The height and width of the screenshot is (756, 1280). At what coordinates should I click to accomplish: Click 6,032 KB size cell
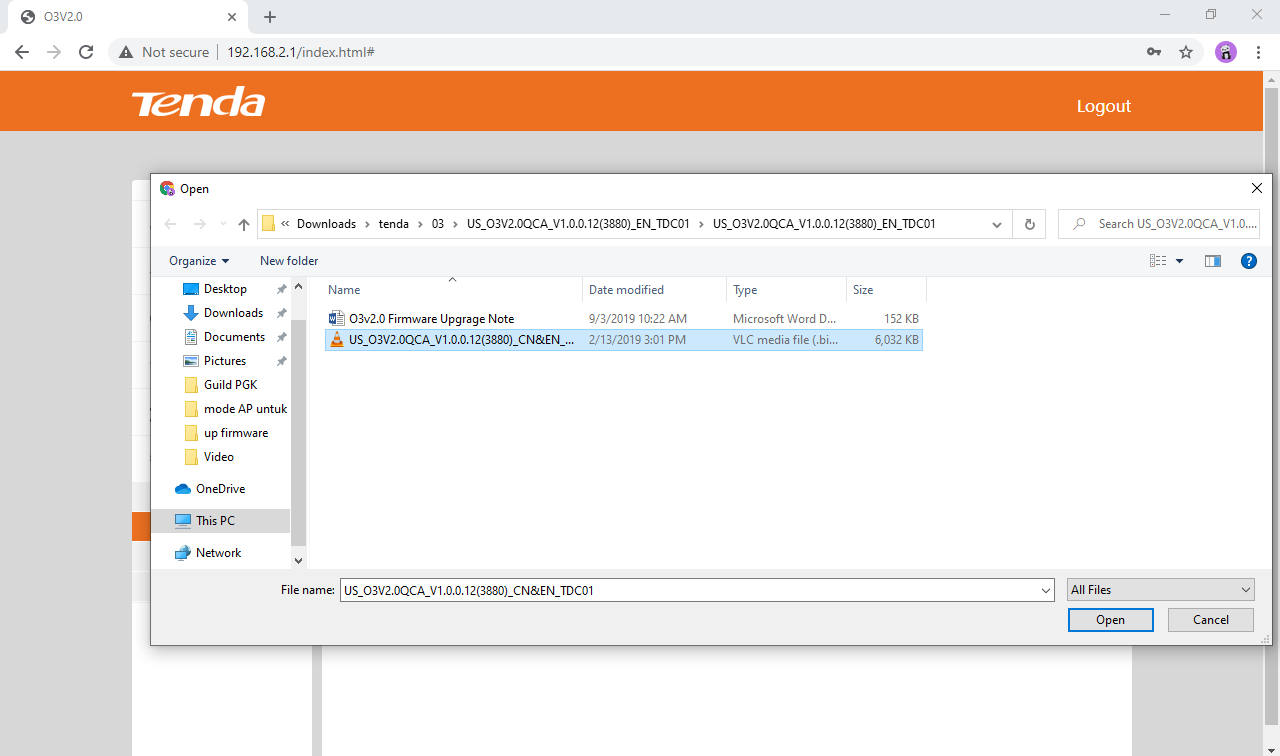point(896,340)
